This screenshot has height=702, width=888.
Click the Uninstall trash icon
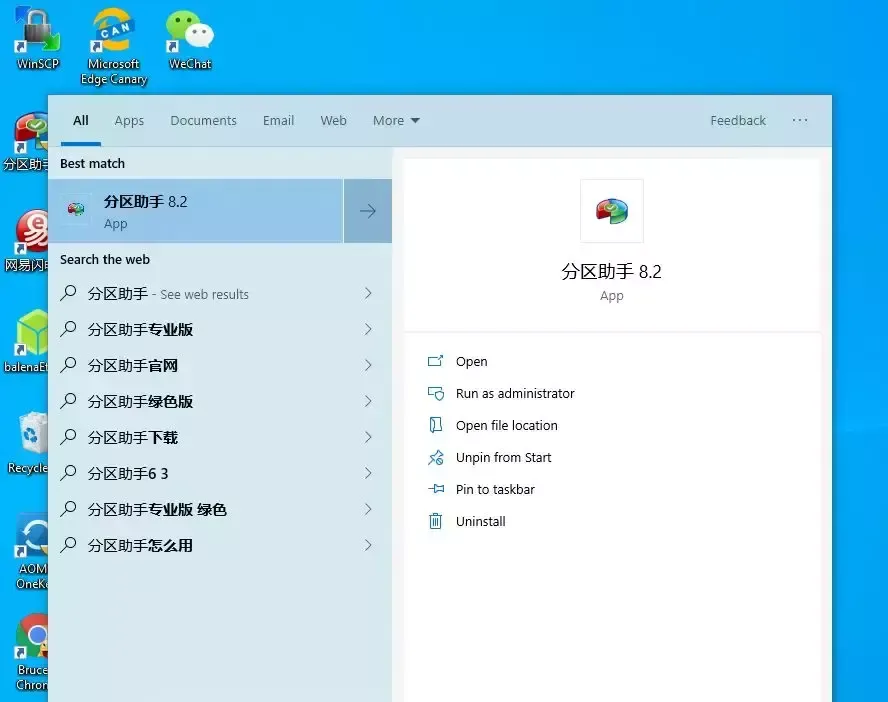pyautogui.click(x=435, y=522)
